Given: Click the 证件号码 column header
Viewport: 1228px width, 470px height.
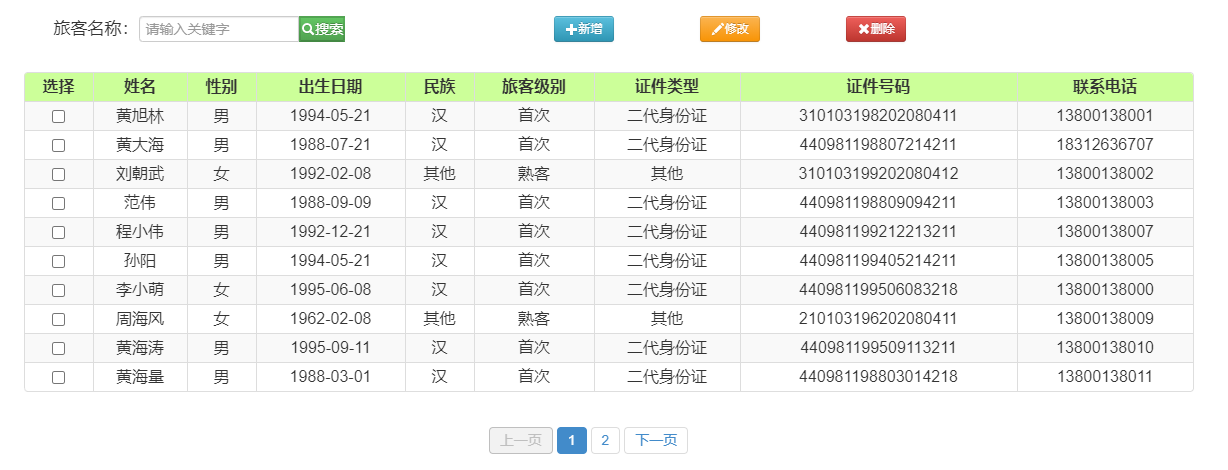Looking at the screenshot, I should tap(879, 87).
